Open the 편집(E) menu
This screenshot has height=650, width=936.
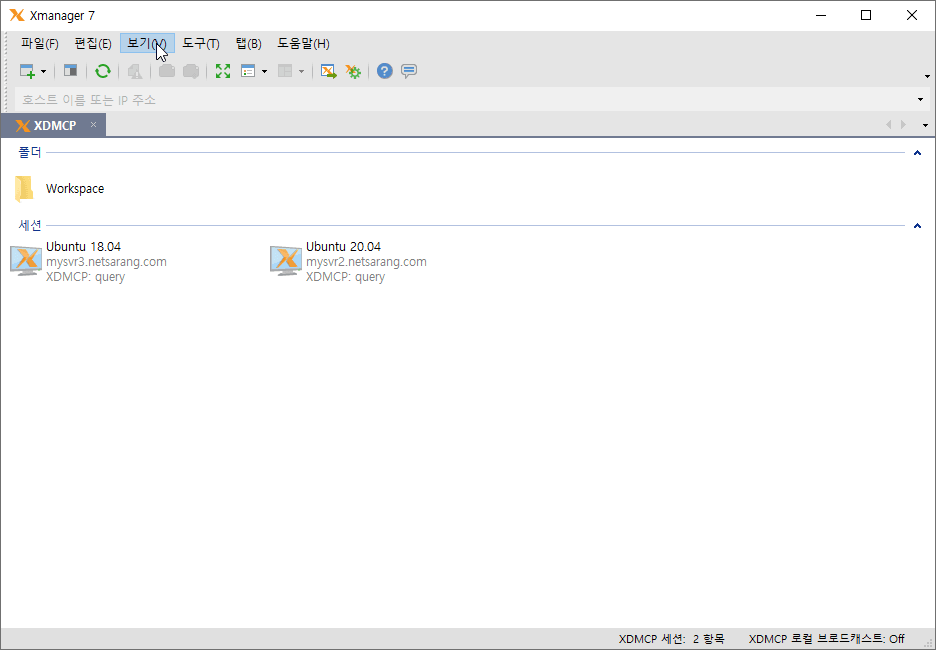point(93,44)
